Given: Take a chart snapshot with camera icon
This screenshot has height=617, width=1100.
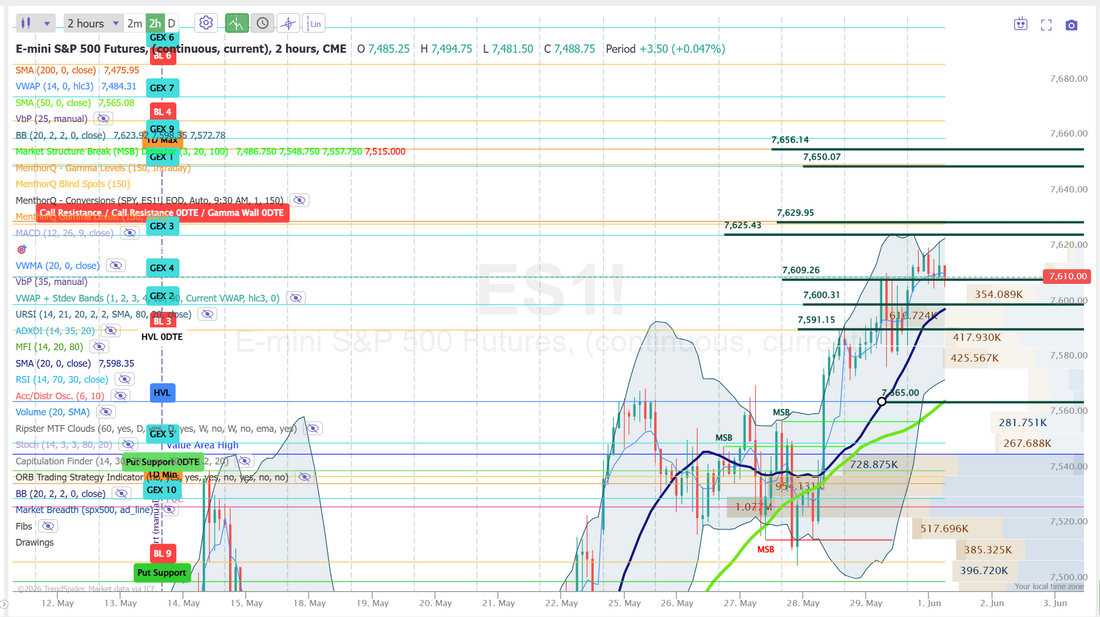Looking at the screenshot, I should tap(1071, 25).
